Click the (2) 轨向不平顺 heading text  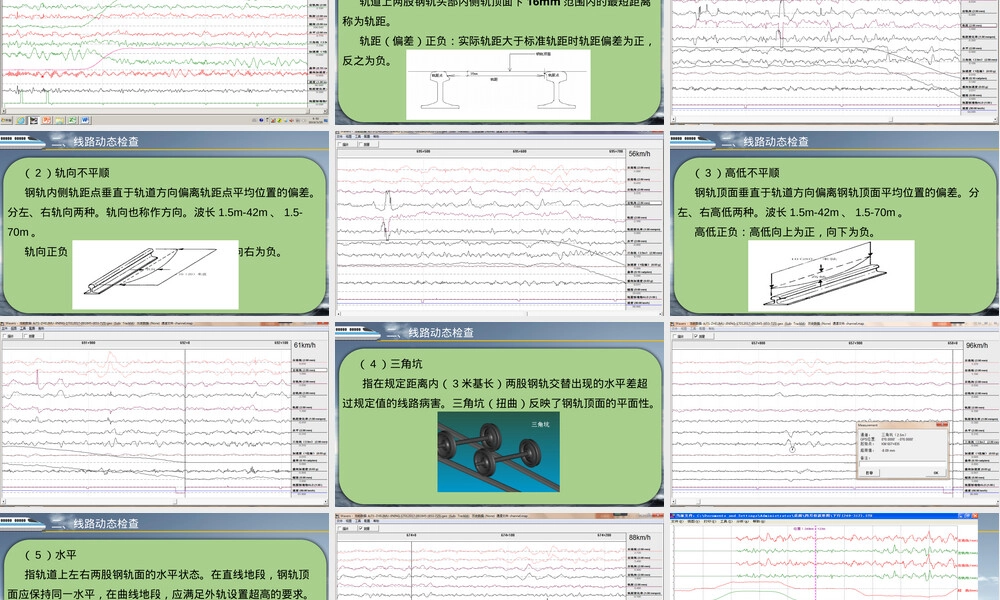point(67,173)
